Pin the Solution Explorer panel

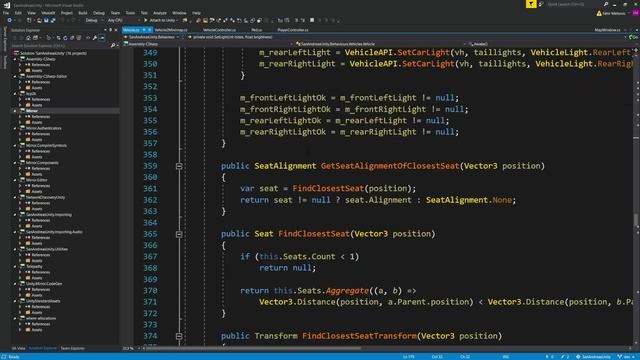(x=111, y=30)
